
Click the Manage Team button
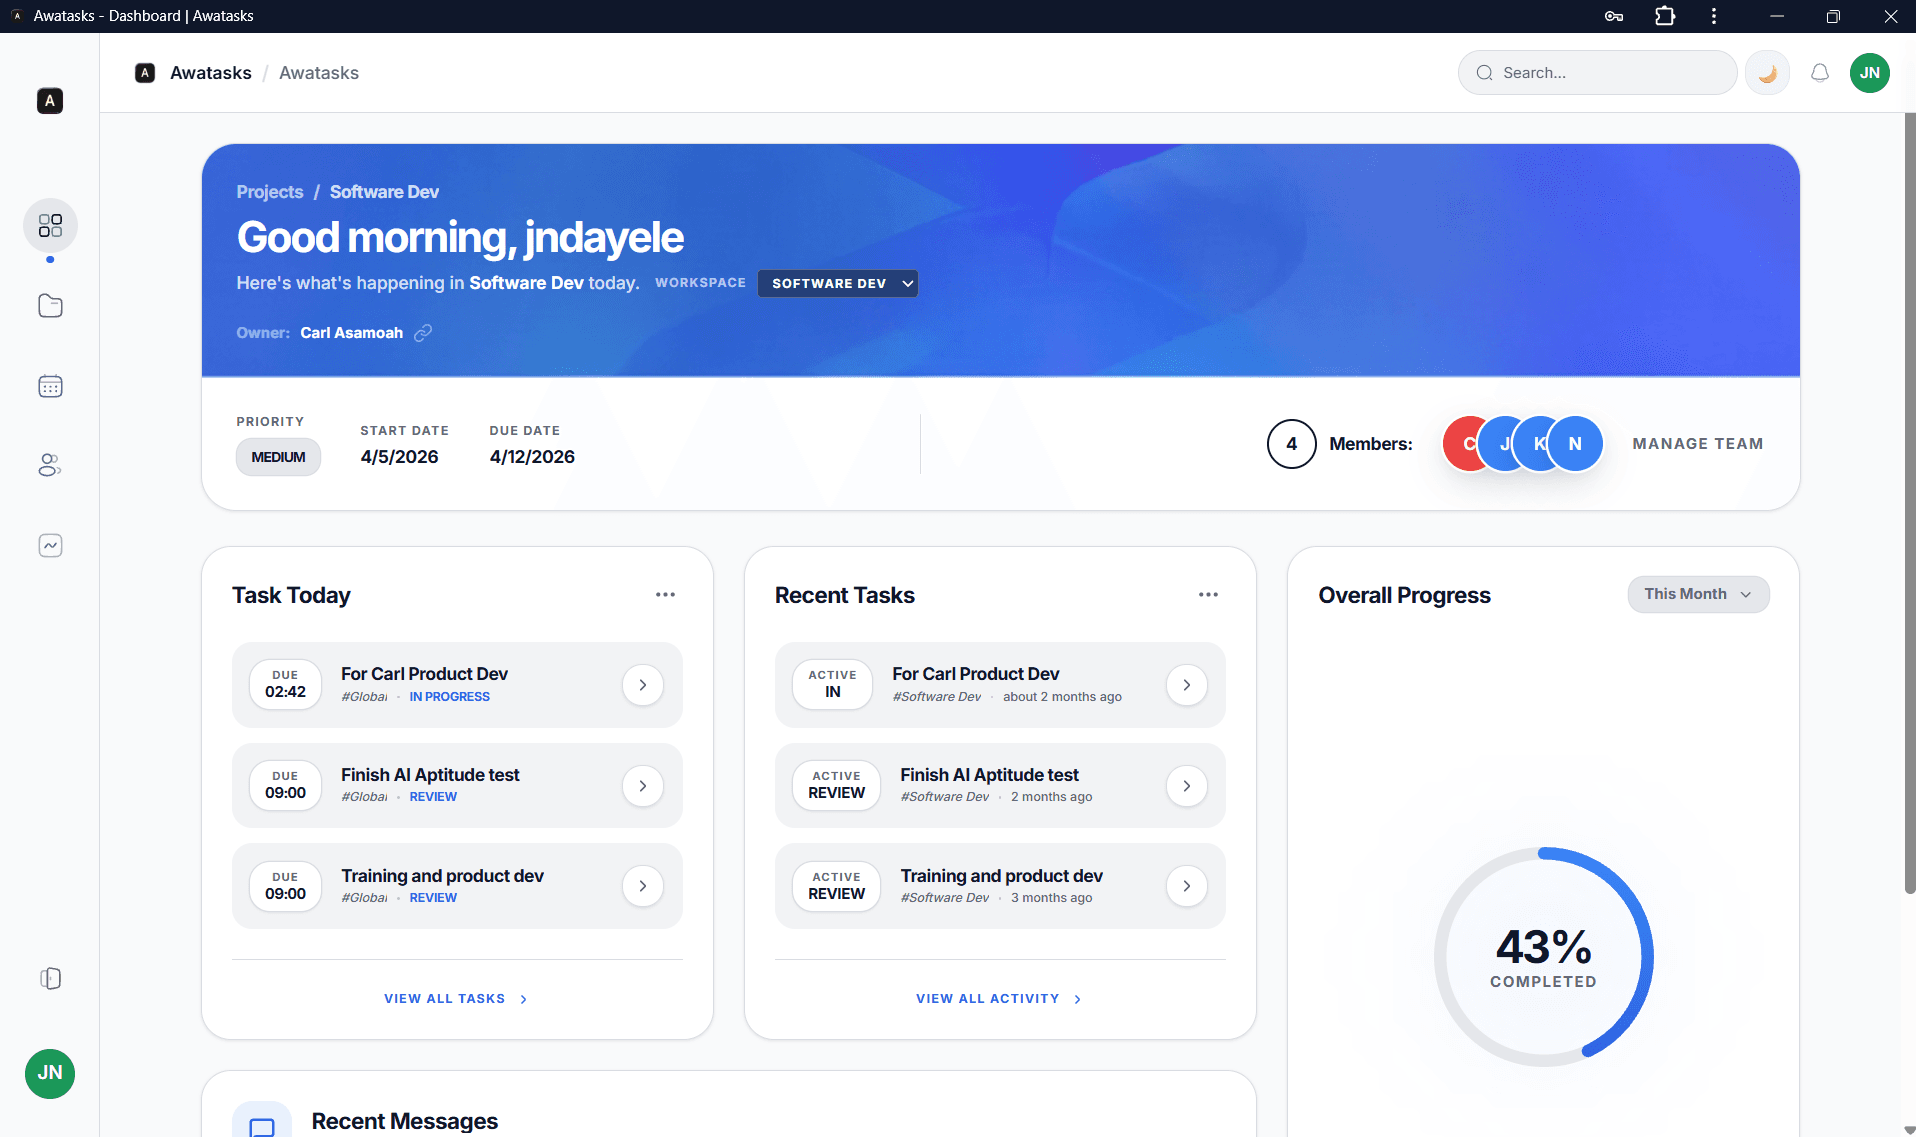(x=1698, y=444)
